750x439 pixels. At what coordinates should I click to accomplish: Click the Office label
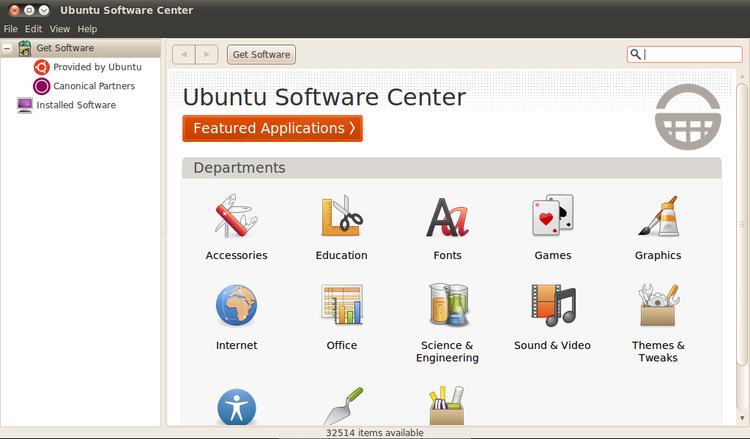tap(342, 345)
